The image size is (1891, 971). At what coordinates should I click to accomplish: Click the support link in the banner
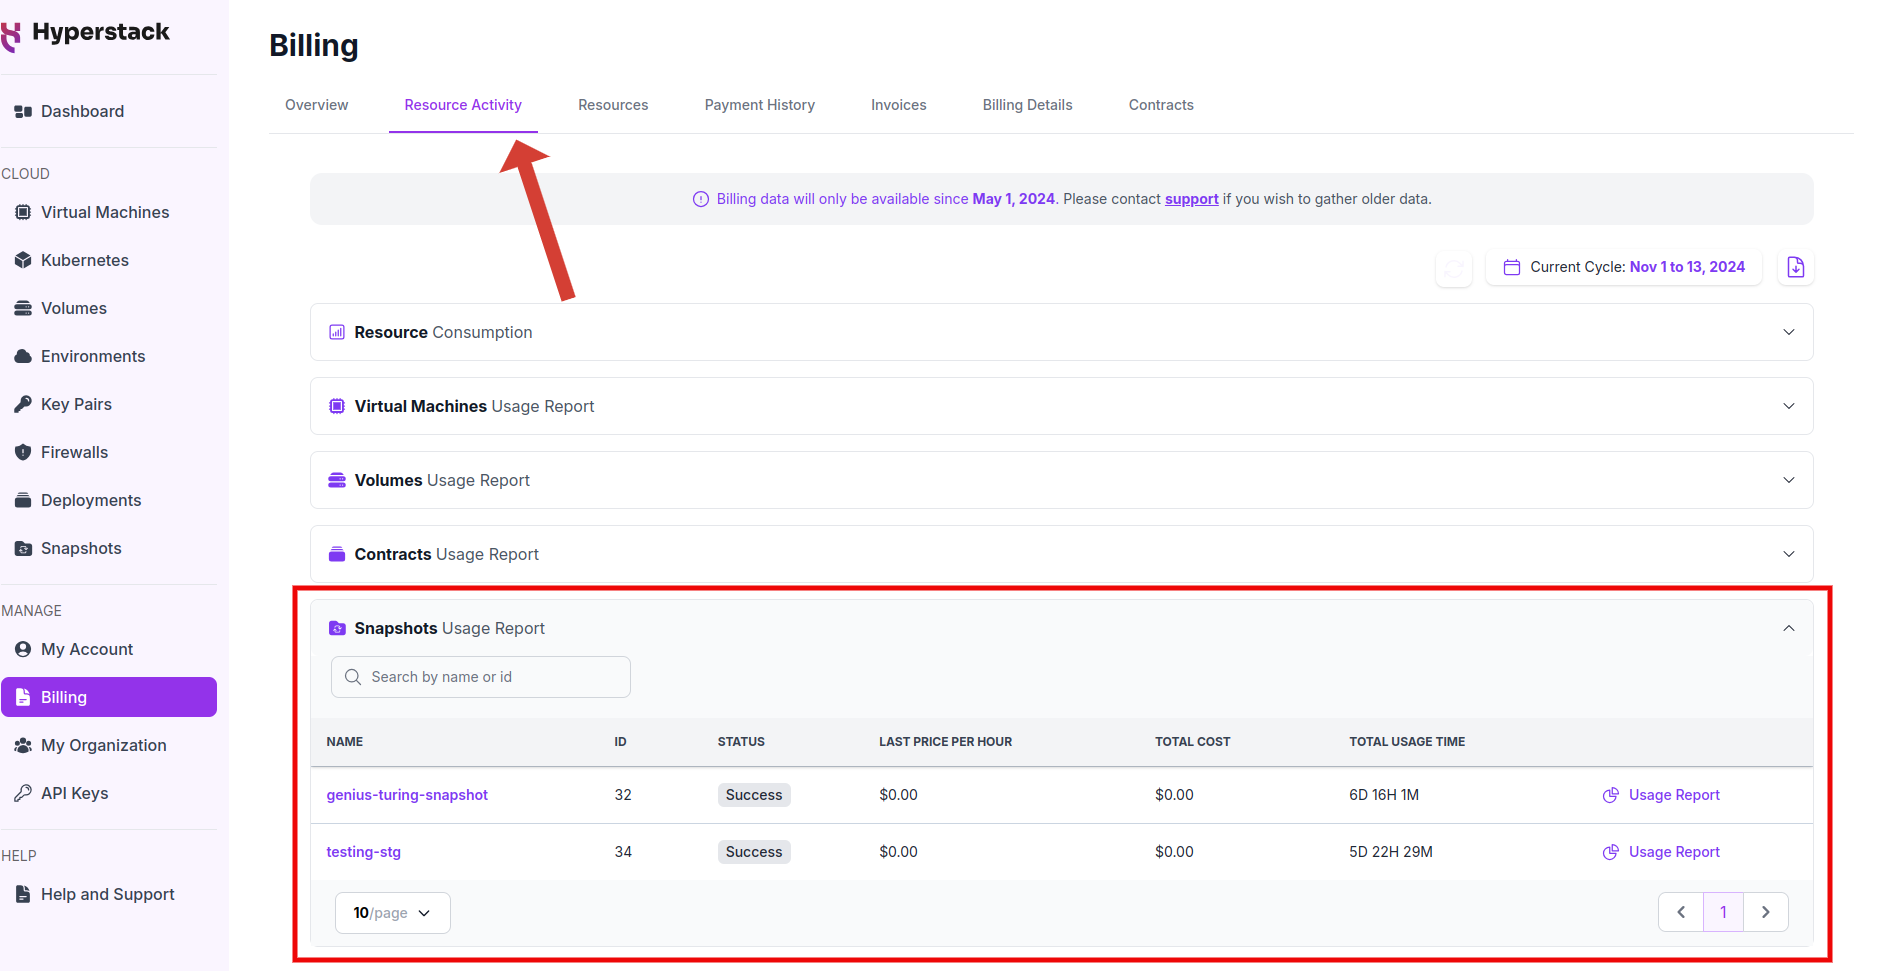click(x=1191, y=199)
